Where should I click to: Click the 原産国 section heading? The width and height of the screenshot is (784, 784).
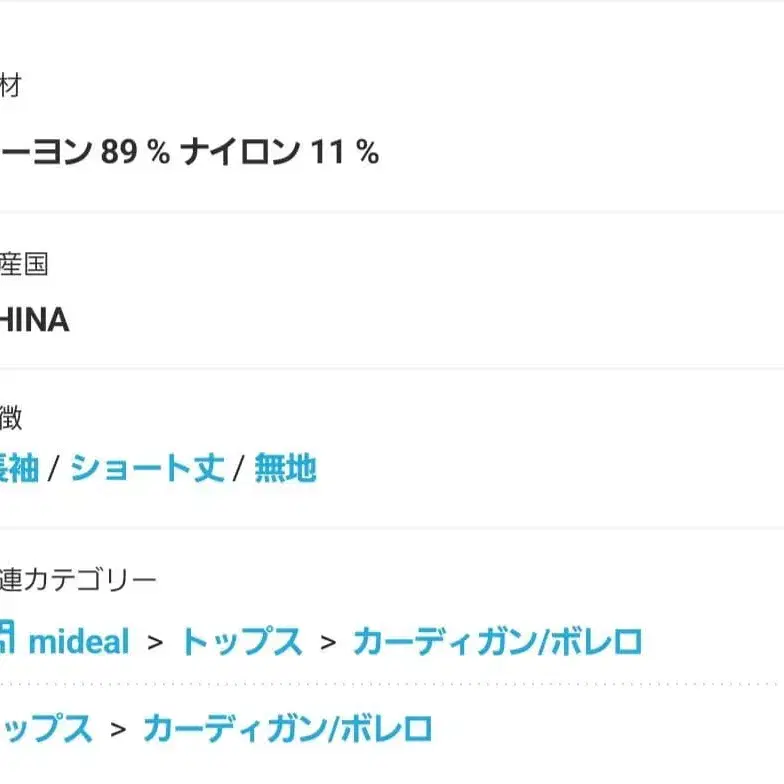[24, 264]
